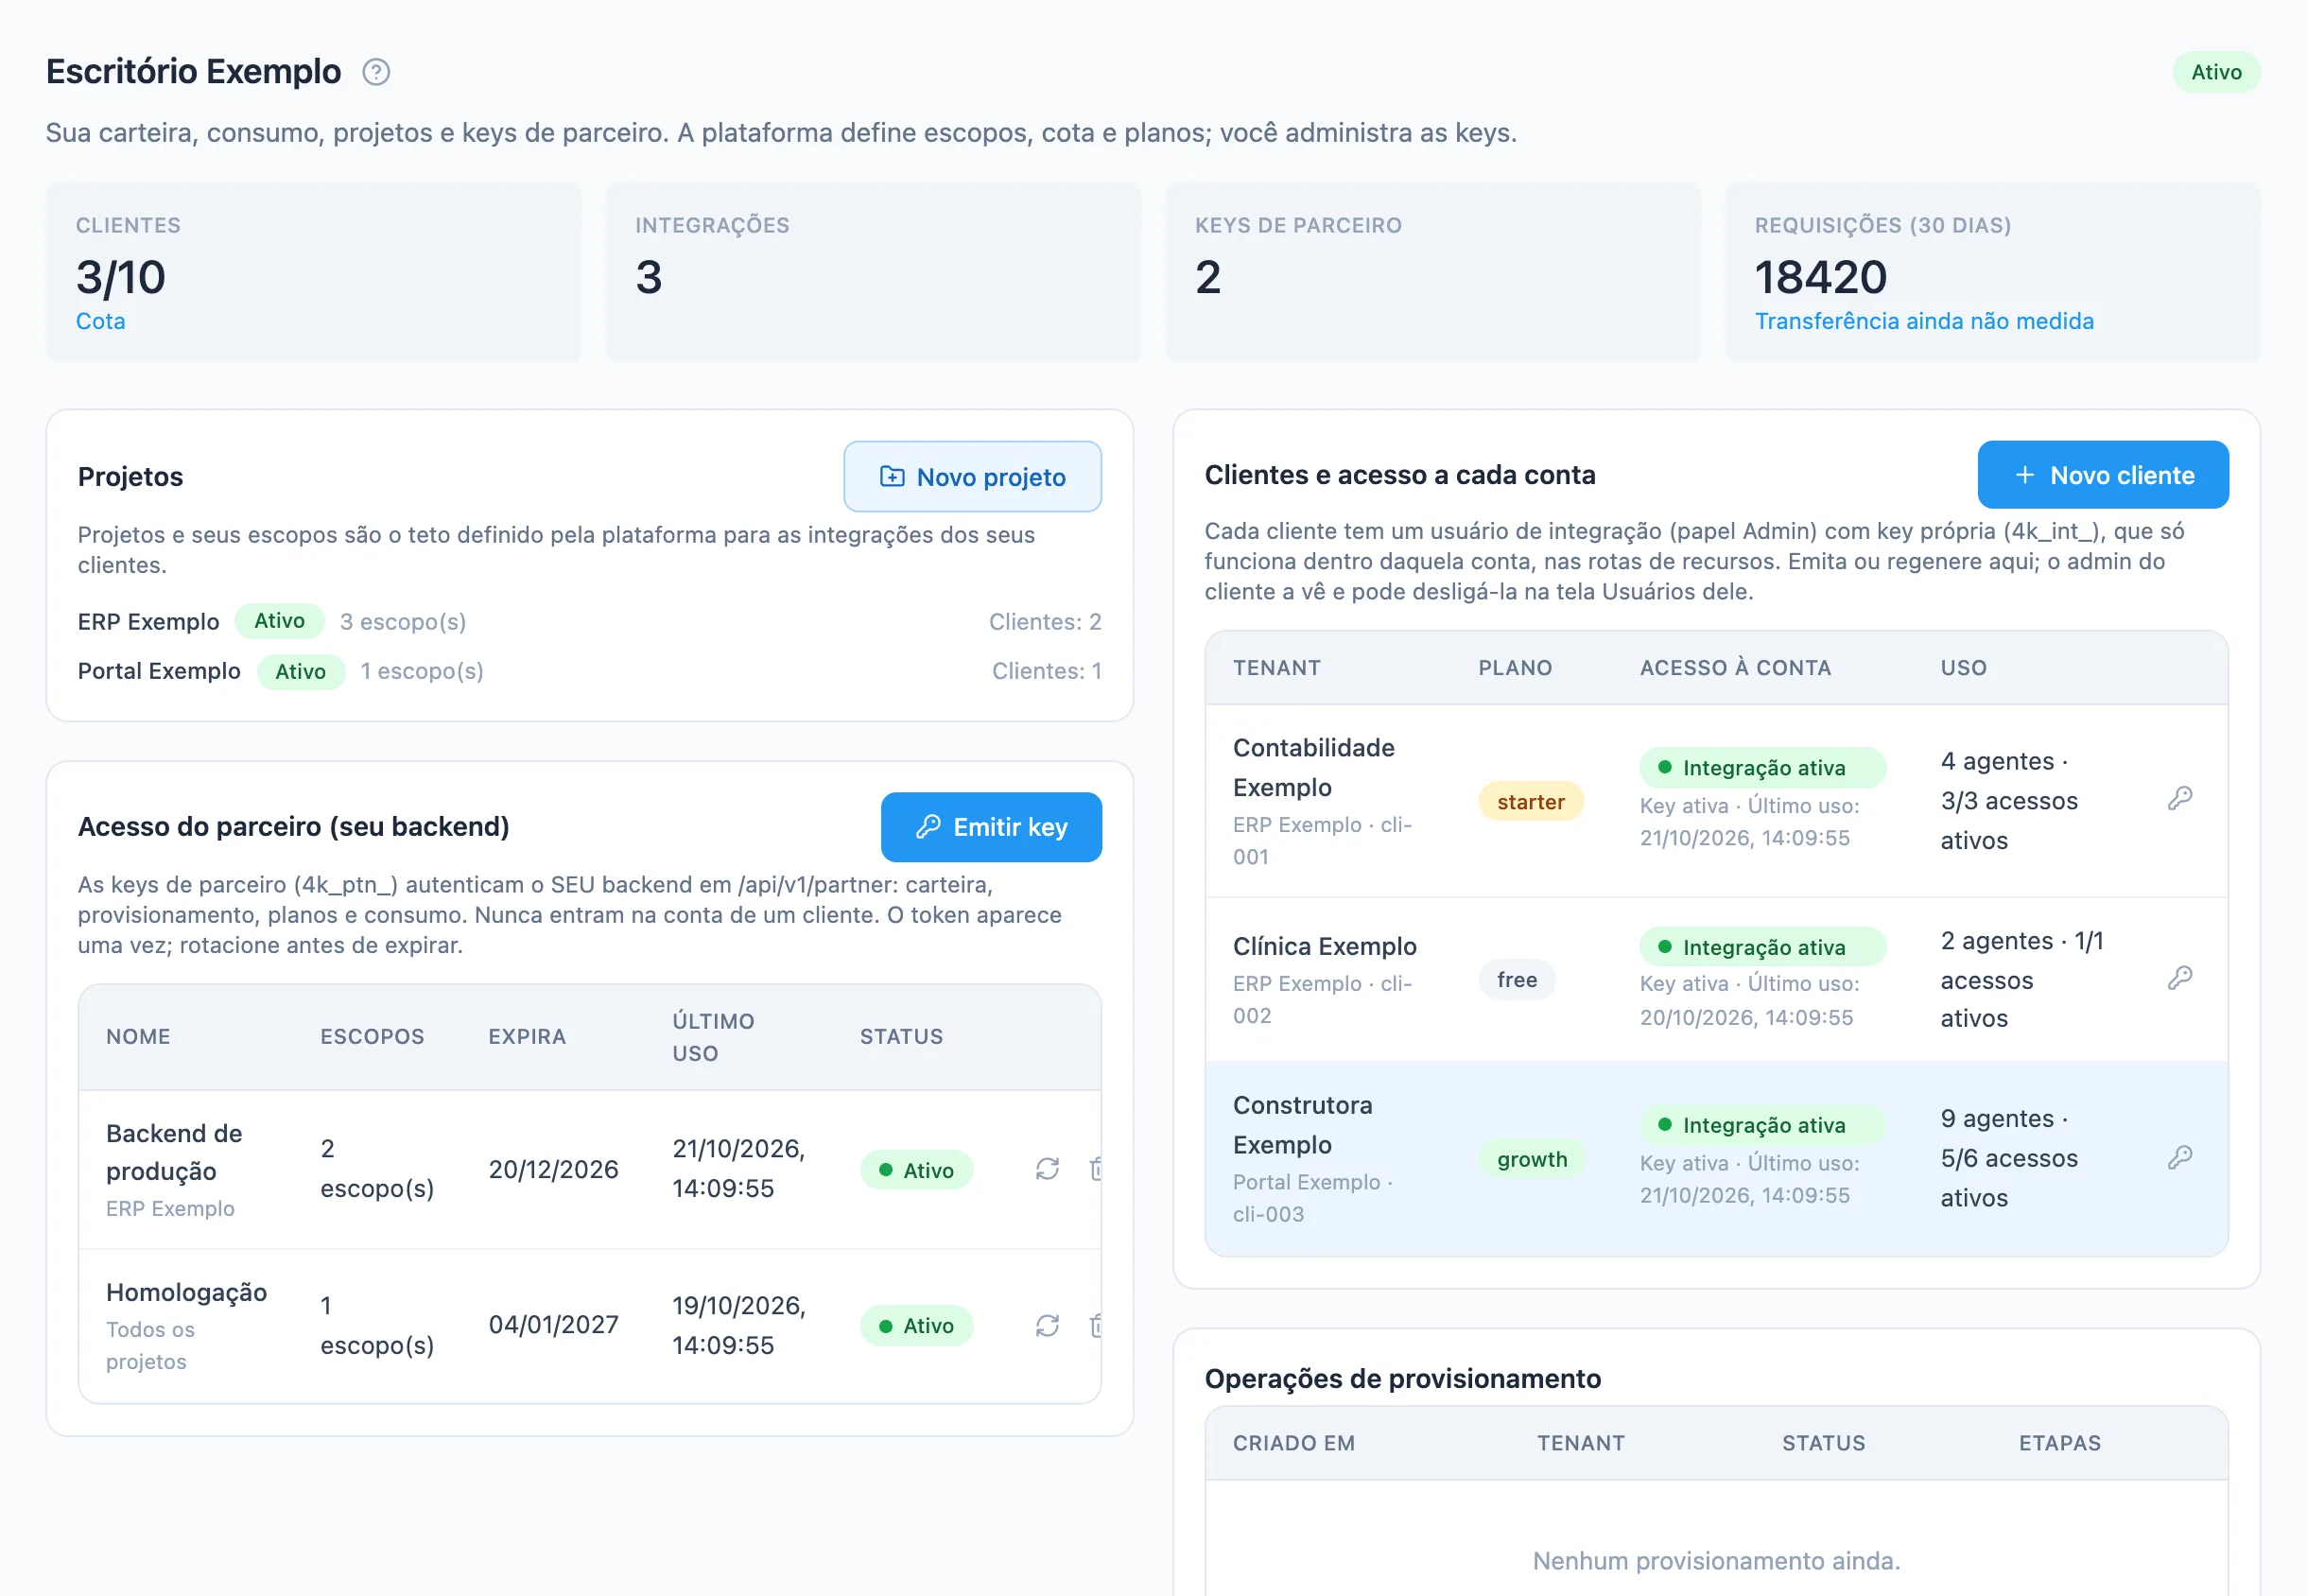Select the Backend de produção key name

tap(174, 1152)
